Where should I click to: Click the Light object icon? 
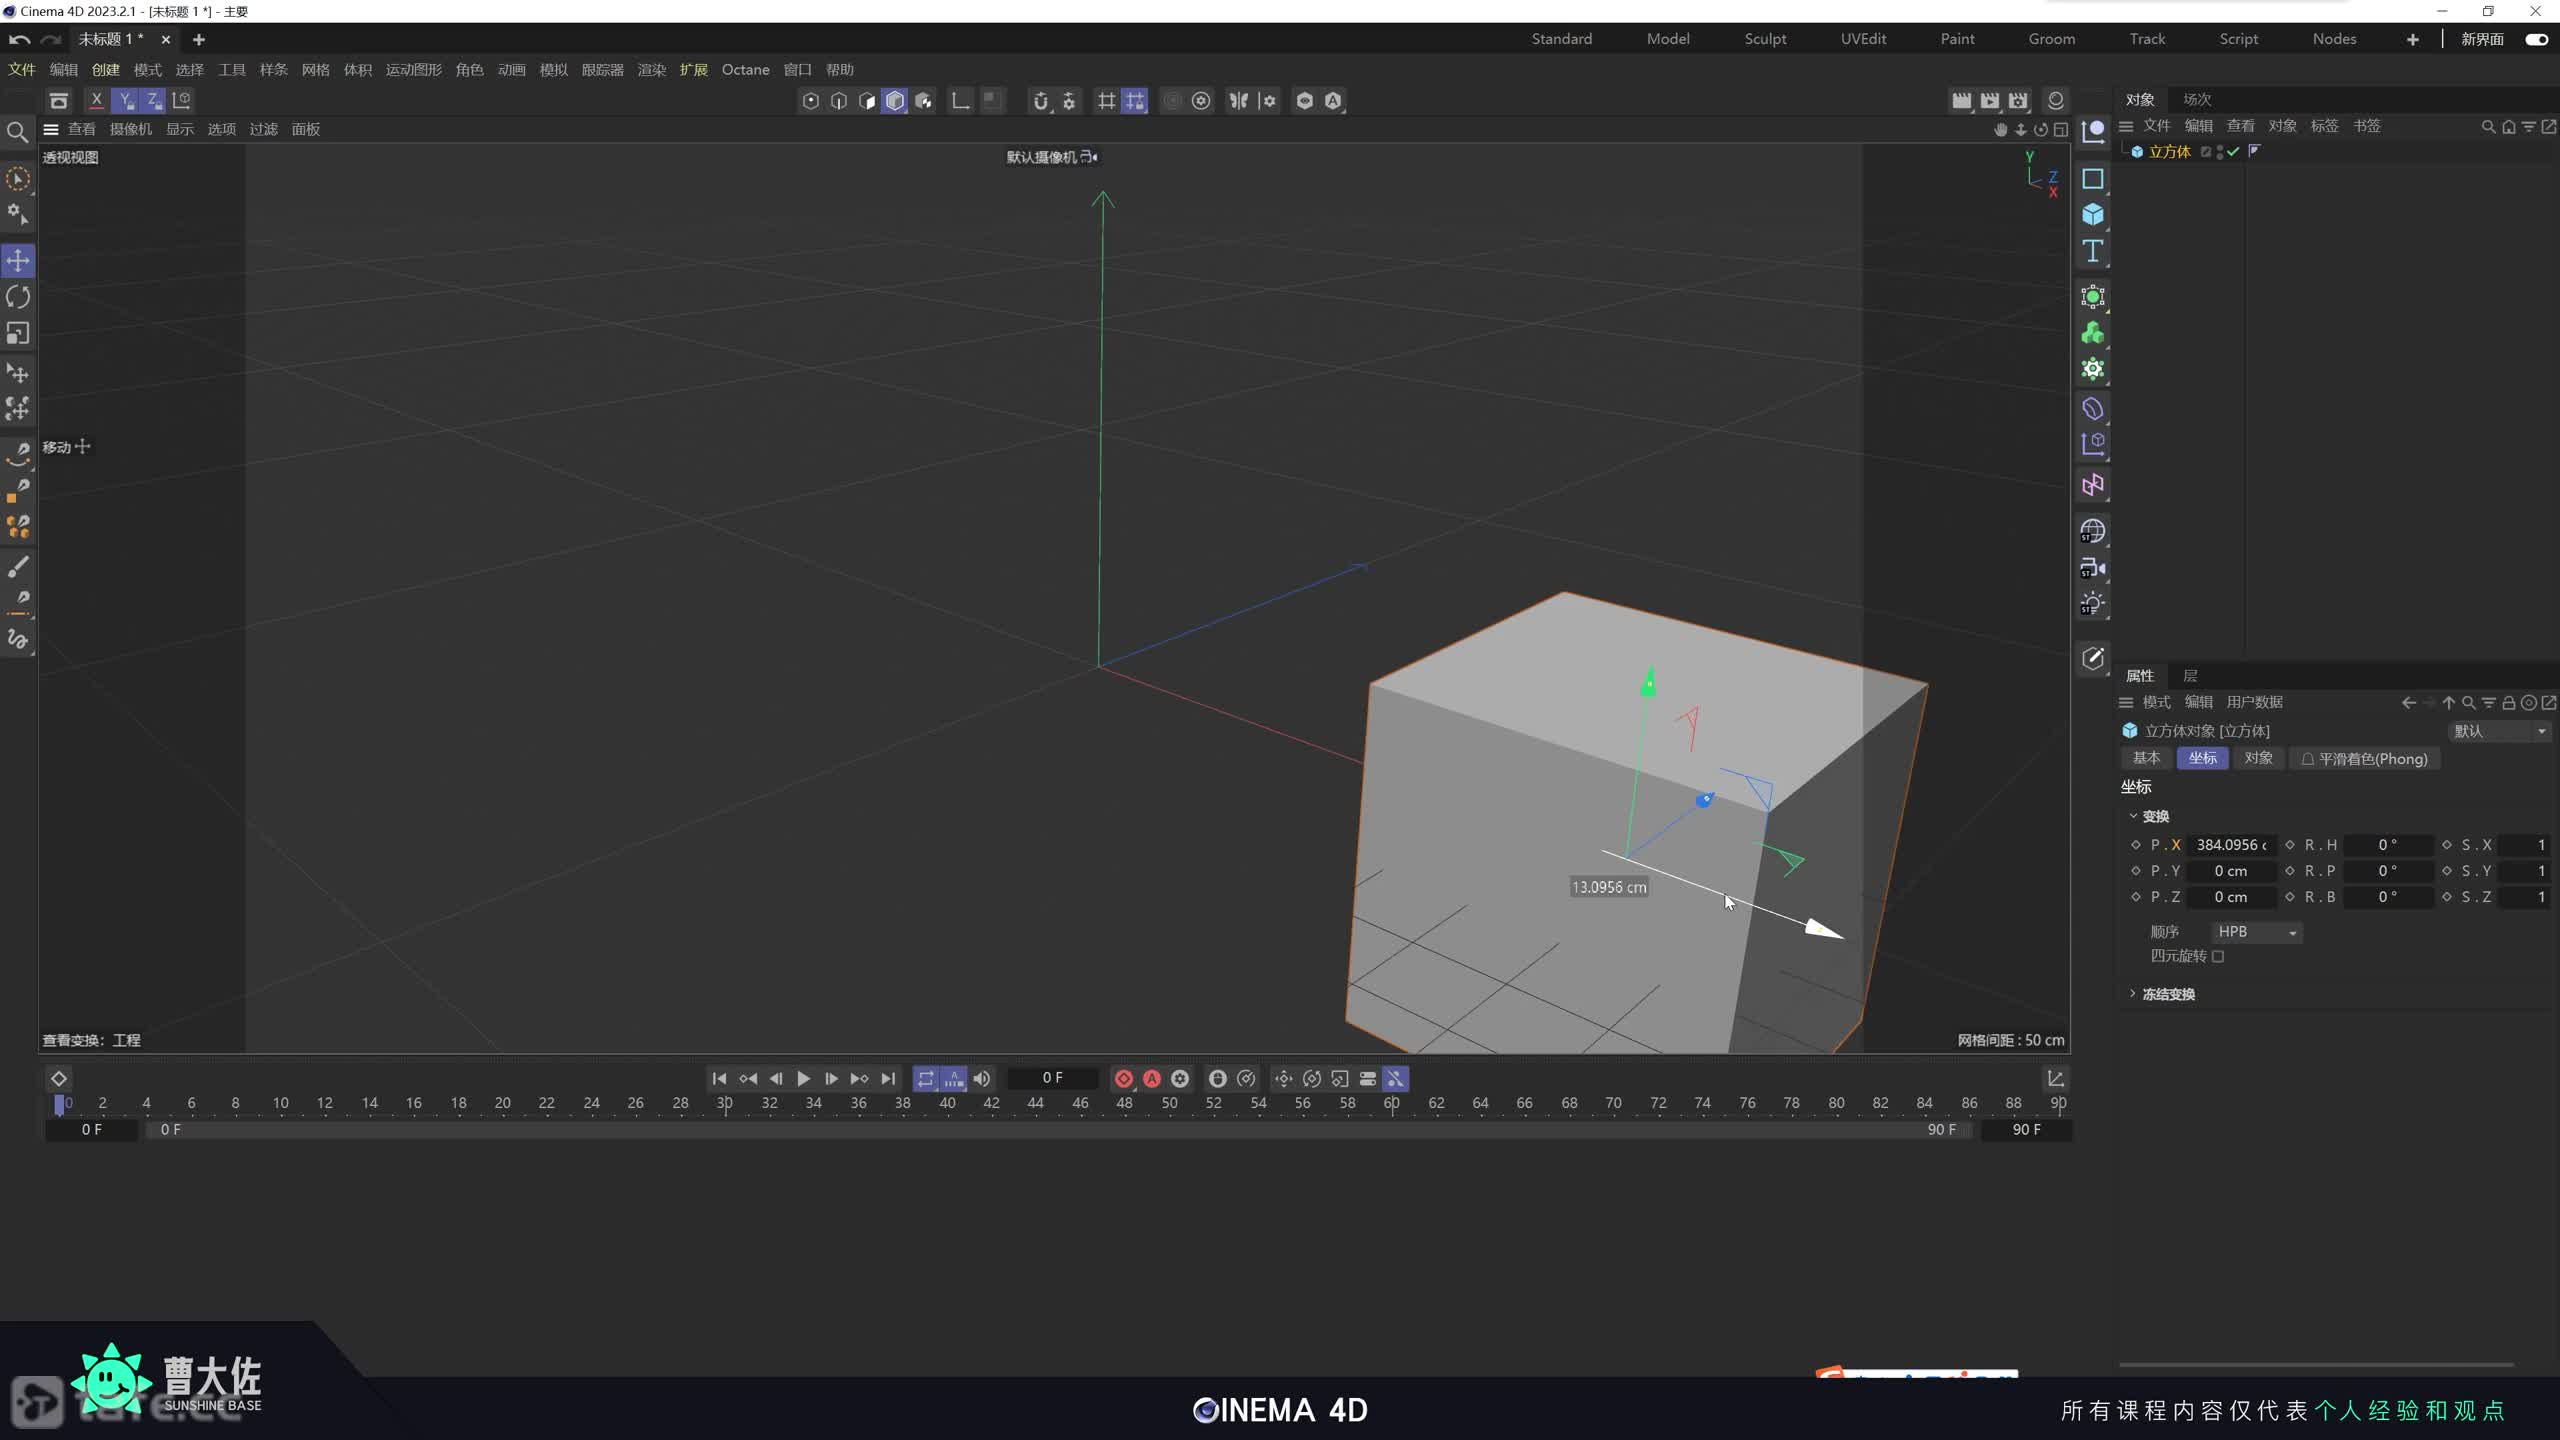click(2092, 604)
